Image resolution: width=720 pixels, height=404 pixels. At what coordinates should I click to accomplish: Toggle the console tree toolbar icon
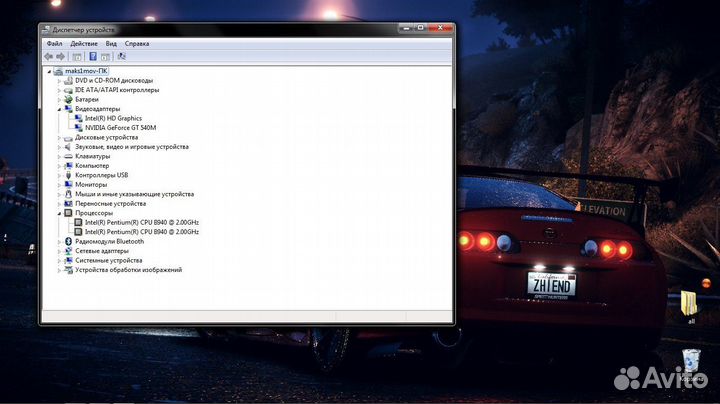click(x=77, y=56)
